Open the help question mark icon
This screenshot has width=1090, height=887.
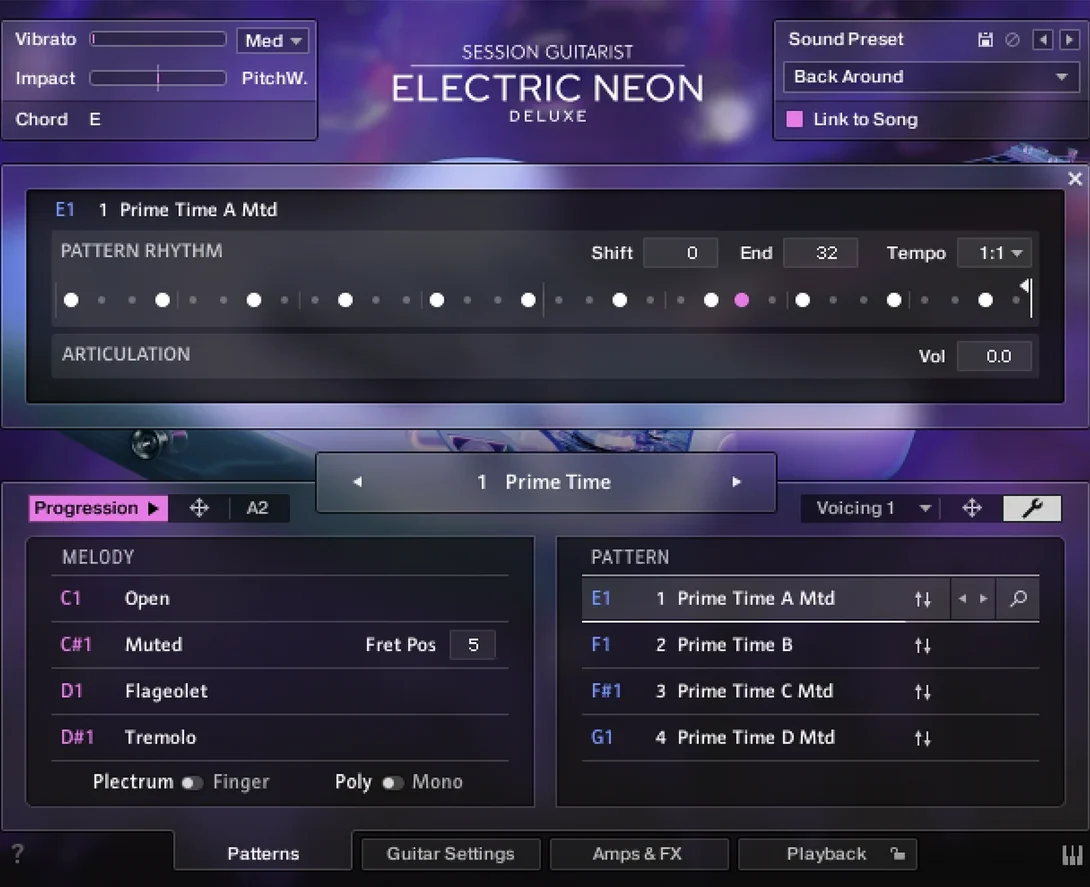18,854
